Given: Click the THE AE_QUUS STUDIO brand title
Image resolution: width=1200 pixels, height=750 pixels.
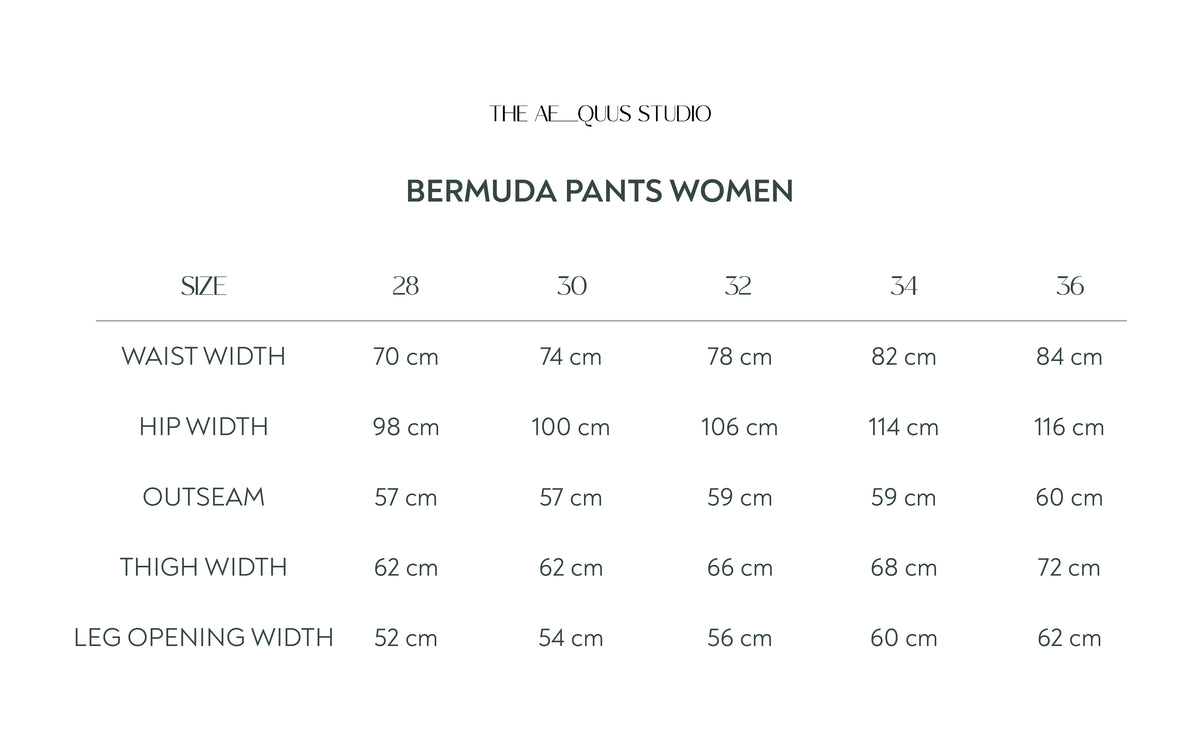Looking at the screenshot, I should coord(600,114).
